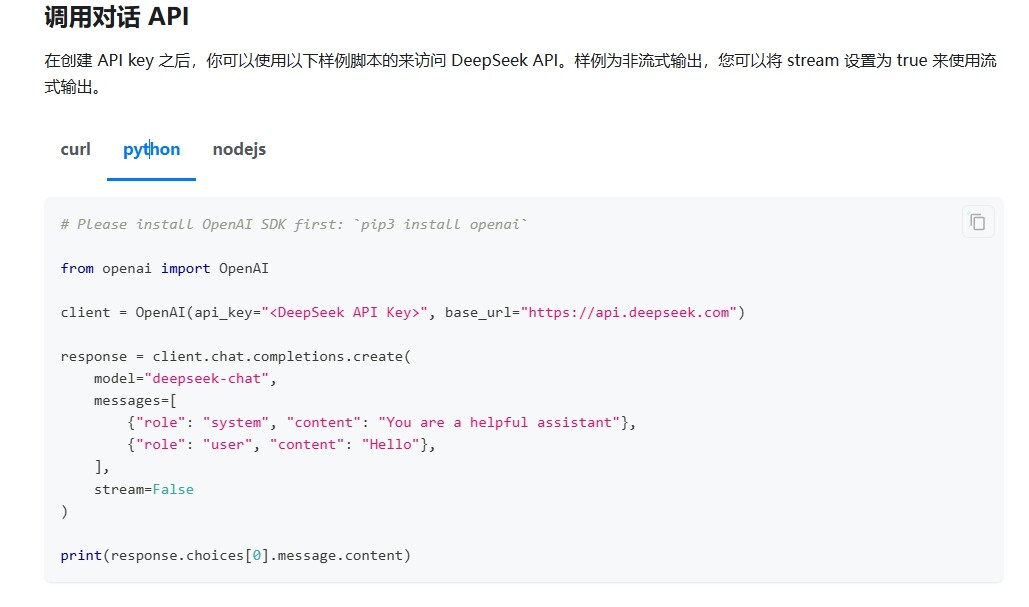Screen dimensions: 1029x607
Task: Click the "https://api.deepseek.com" base URL string
Action: tap(632, 312)
